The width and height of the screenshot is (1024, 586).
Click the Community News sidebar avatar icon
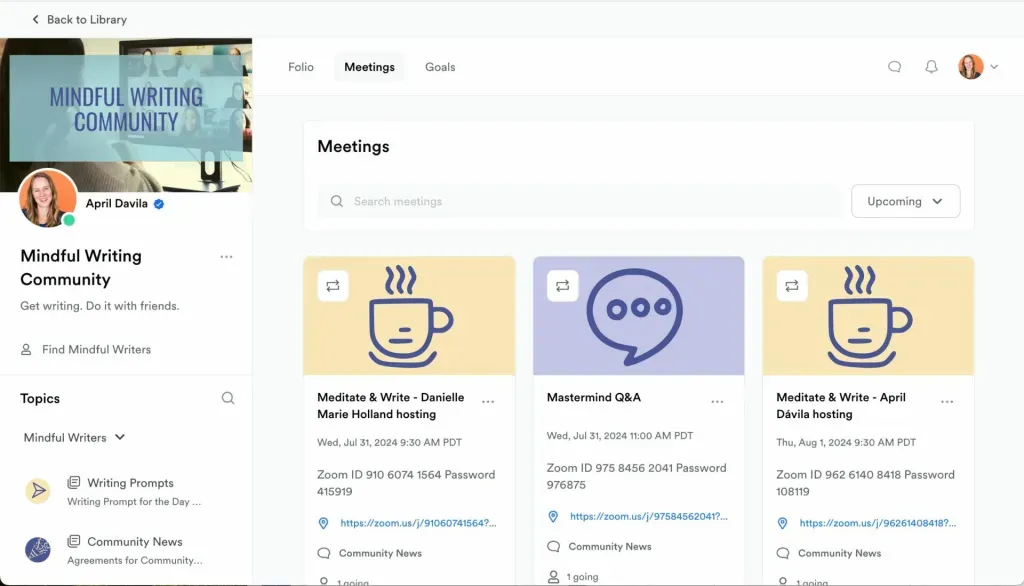click(x=38, y=550)
